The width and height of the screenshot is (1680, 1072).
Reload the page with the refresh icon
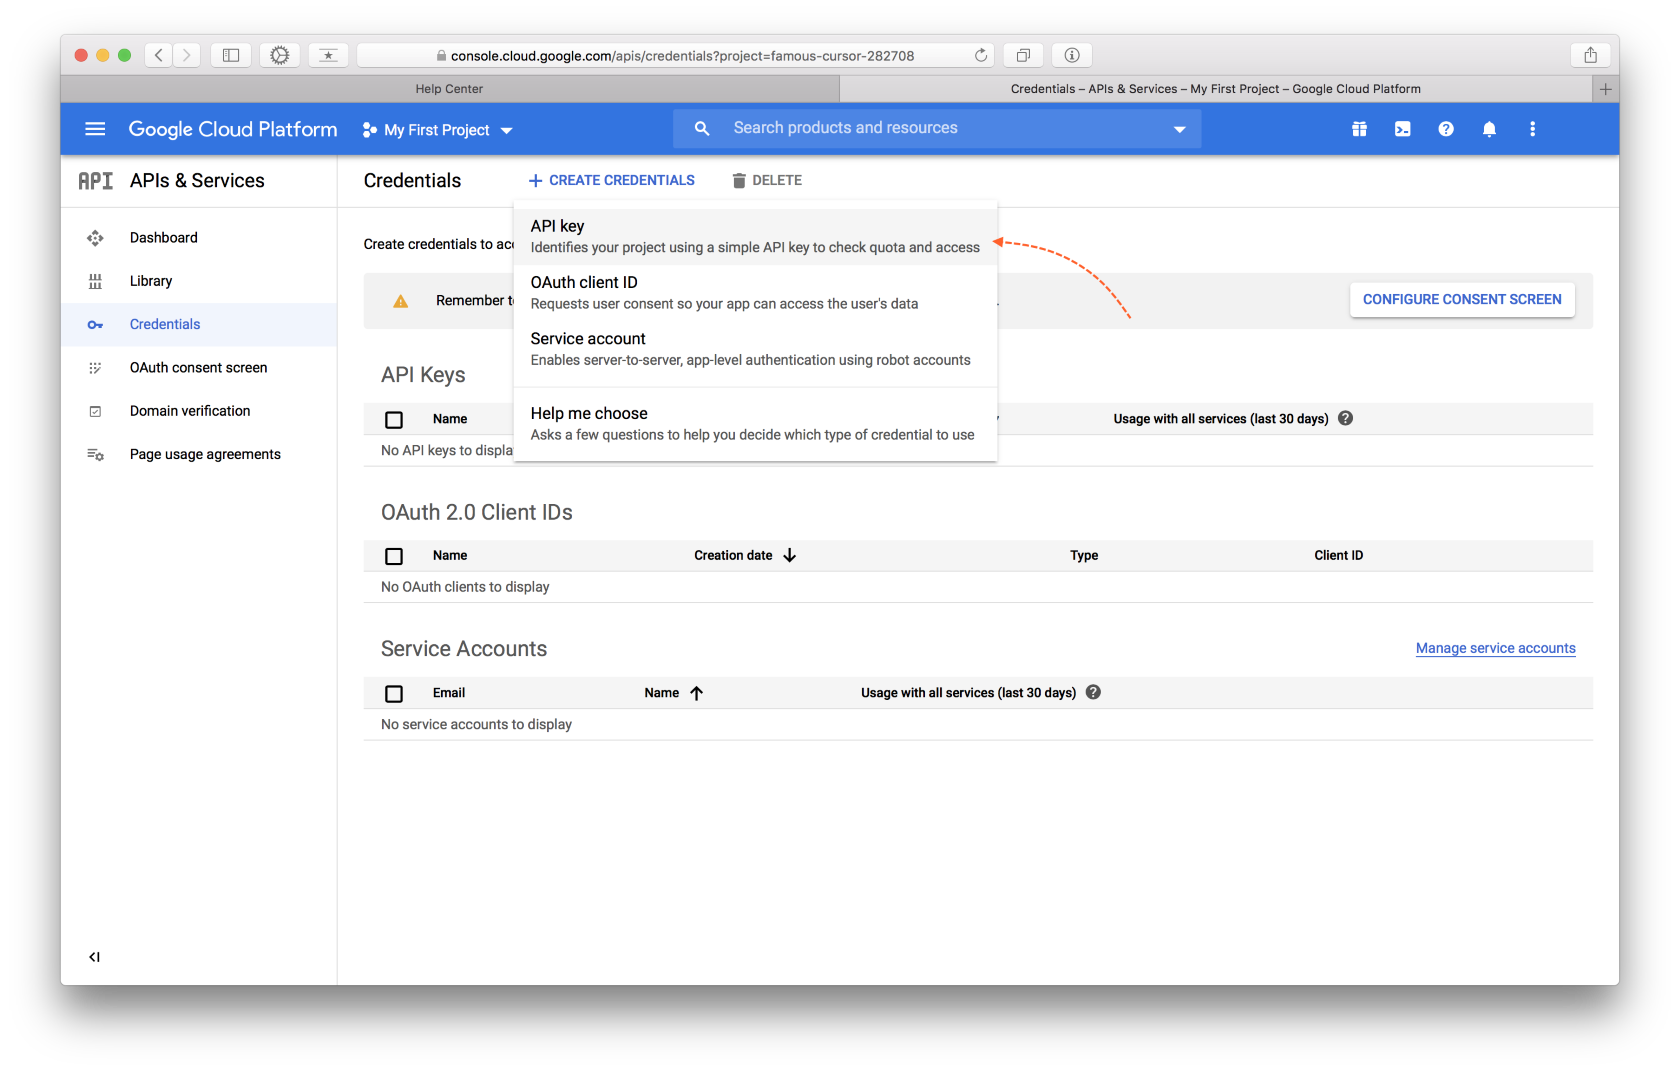coord(981,55)
